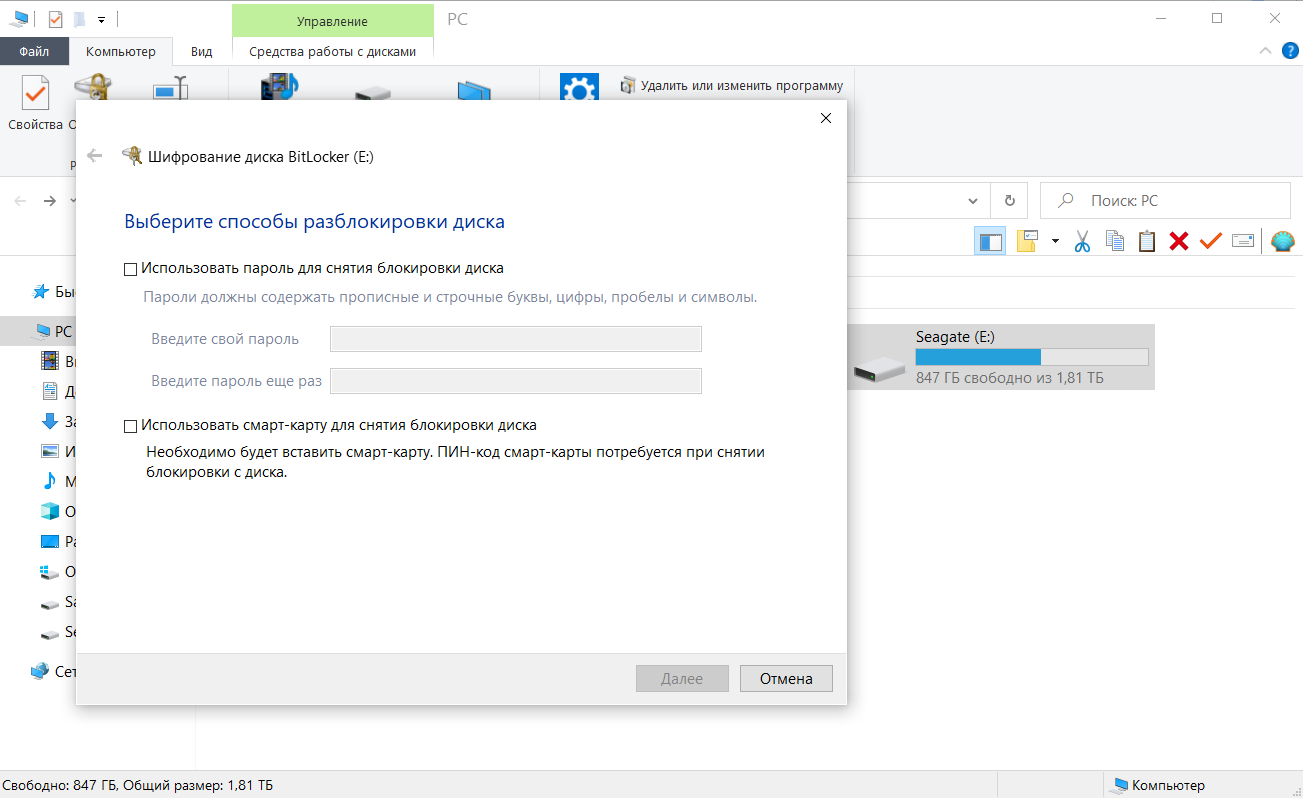Click the properties checkmark in quick access toolbar
1303x798 pixels.
(x=55, y=19)
